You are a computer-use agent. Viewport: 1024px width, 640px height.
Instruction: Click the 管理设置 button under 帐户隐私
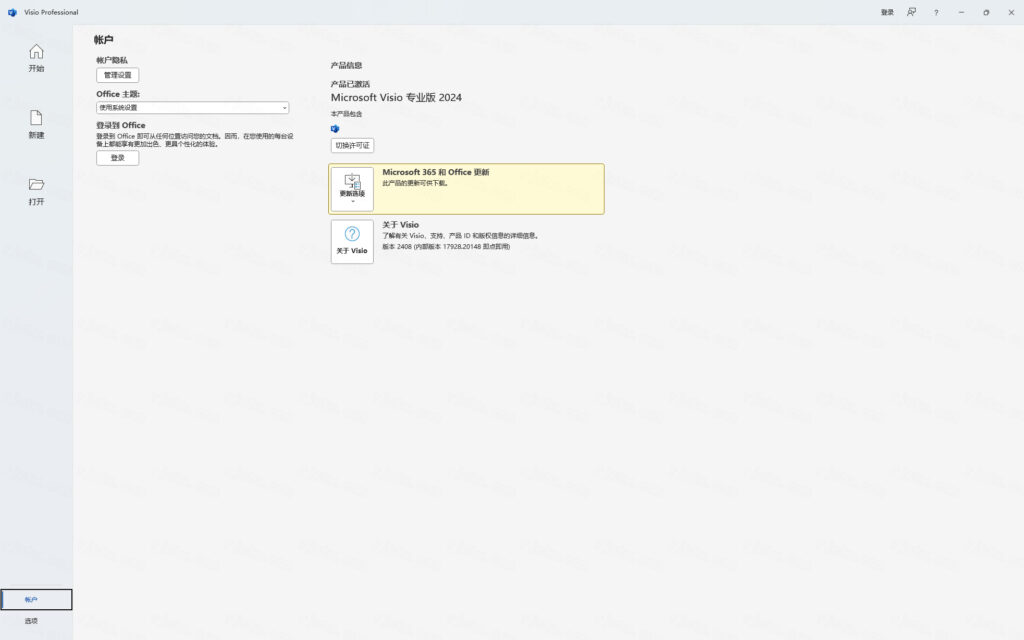pyautogui.click(x=117, y=75)
